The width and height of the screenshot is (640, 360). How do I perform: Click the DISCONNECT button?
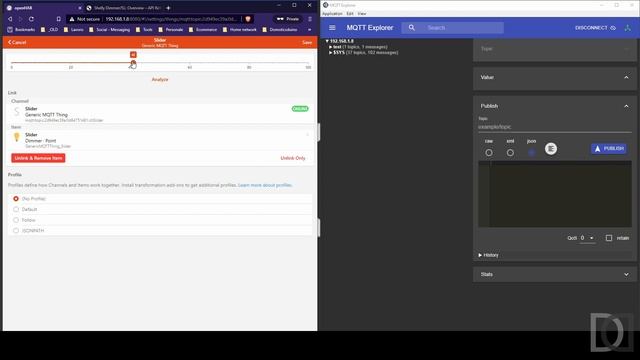tap(596, 28)
